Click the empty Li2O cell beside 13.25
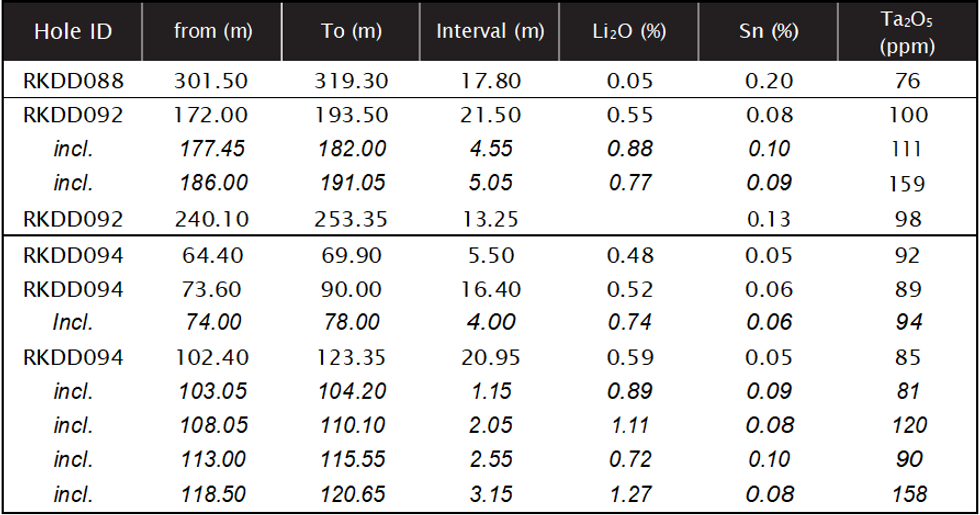Screen dimensions: 980x515 (628, 219)
